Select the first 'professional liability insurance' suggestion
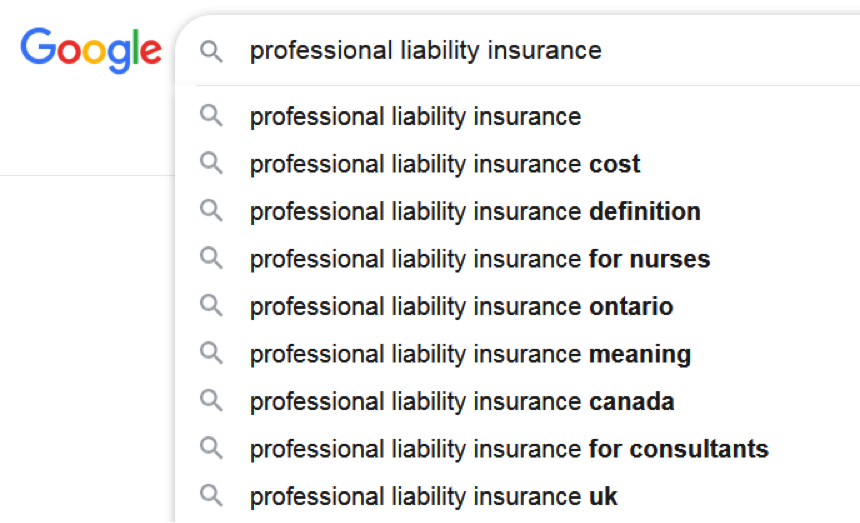Image resolution: width=860 pixels, height=523 pixels. click(415, 116)
